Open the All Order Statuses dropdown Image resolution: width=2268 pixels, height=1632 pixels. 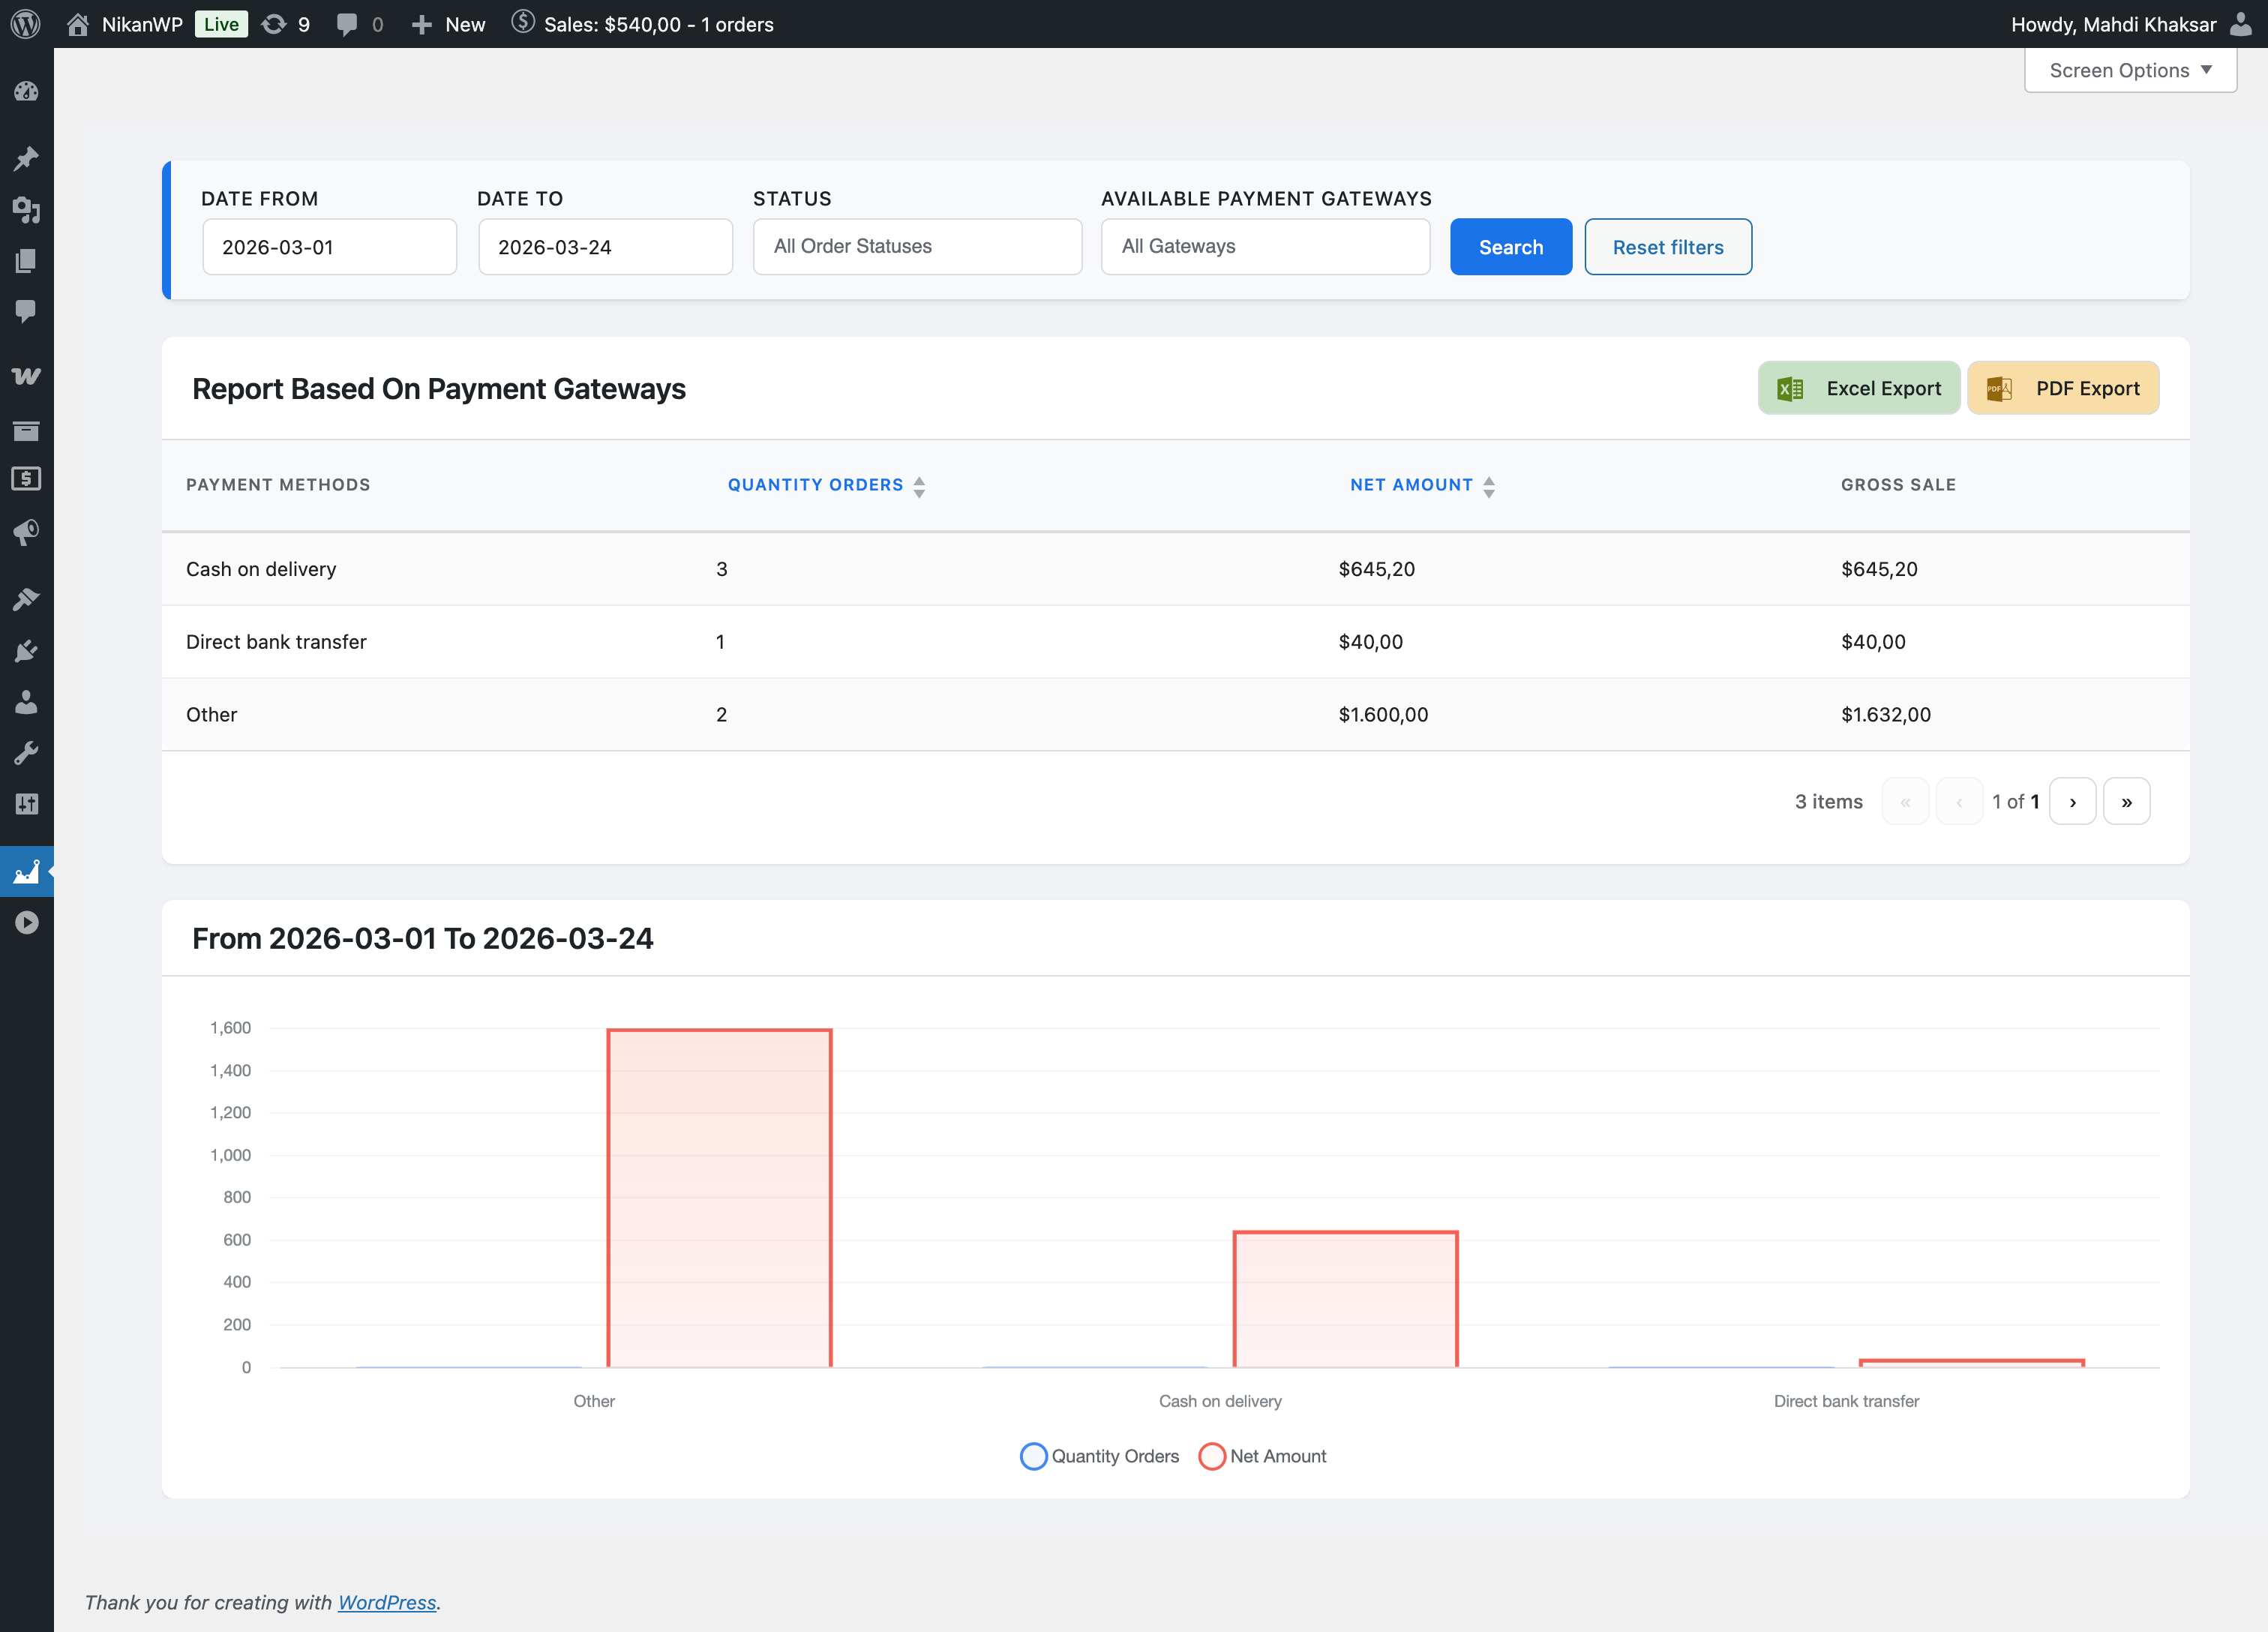click(916, 246)
